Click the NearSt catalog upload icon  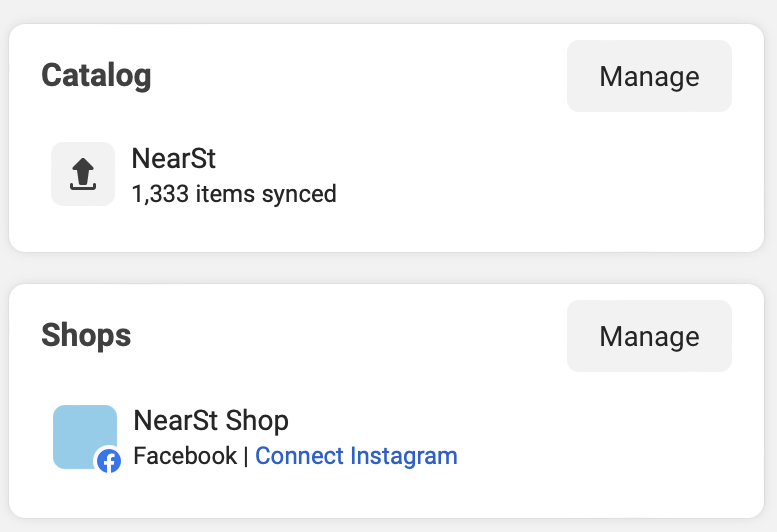[x=83, y=174]
